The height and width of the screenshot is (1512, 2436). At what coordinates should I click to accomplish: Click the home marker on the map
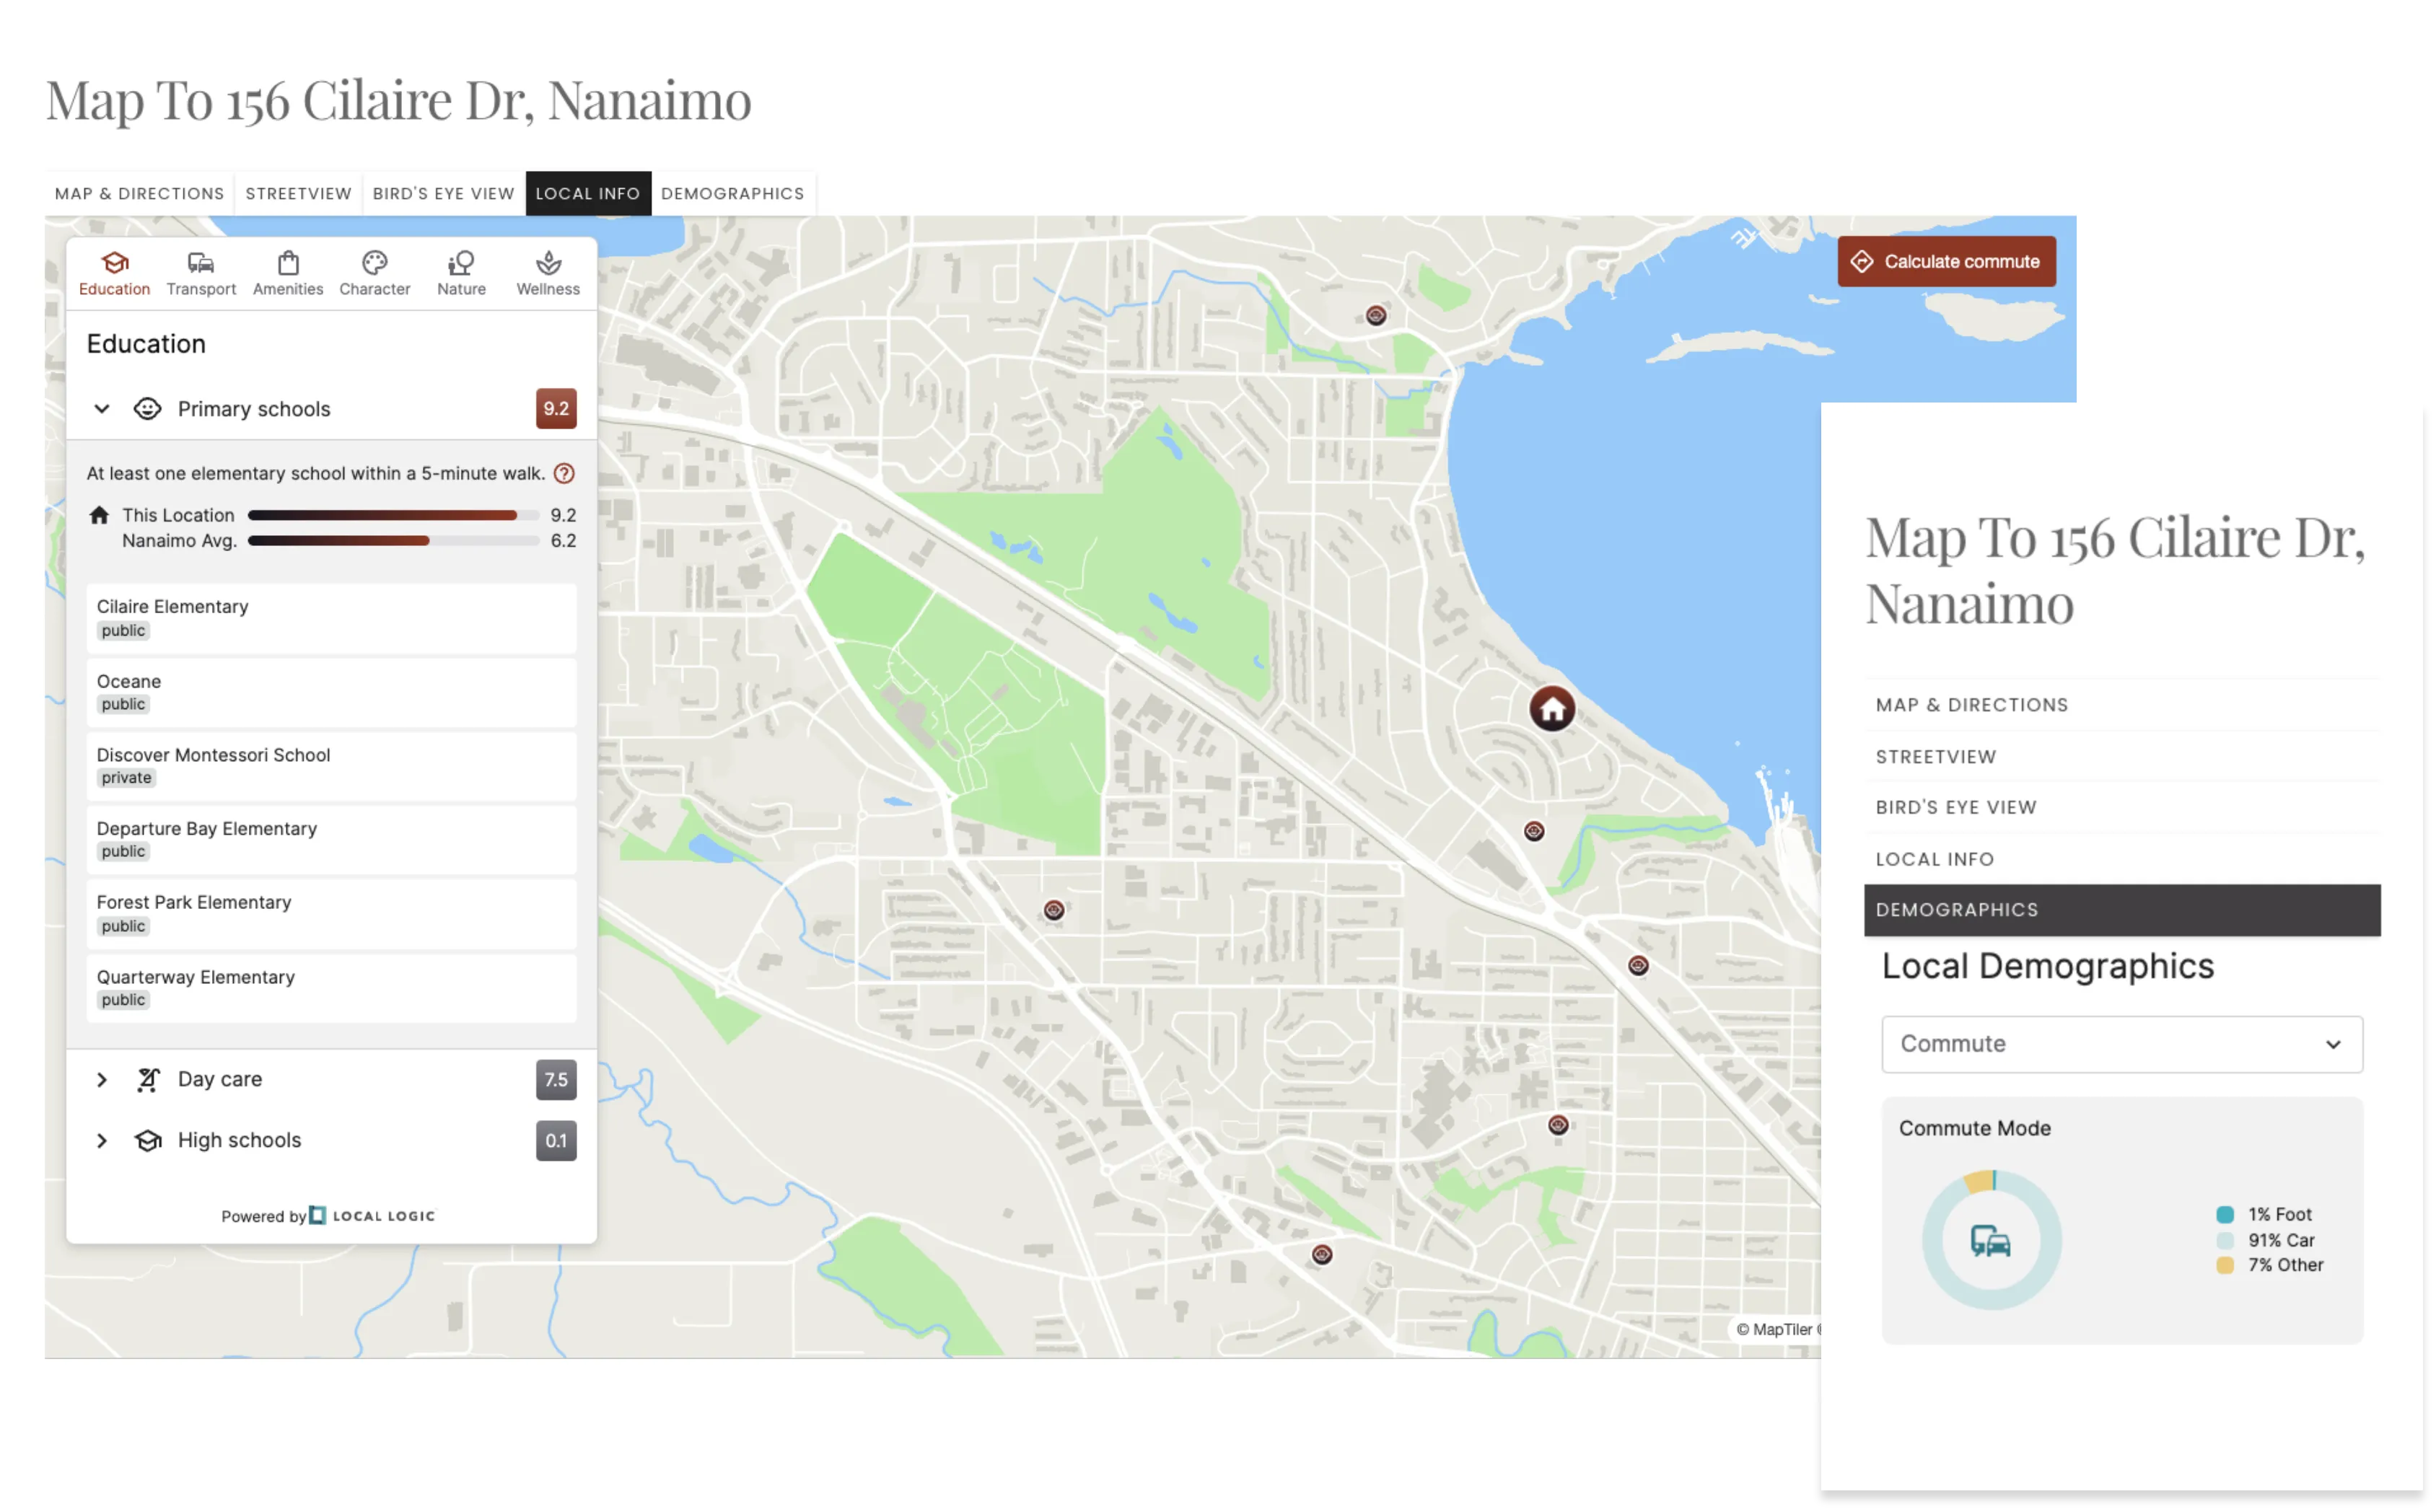(1553, 707)
